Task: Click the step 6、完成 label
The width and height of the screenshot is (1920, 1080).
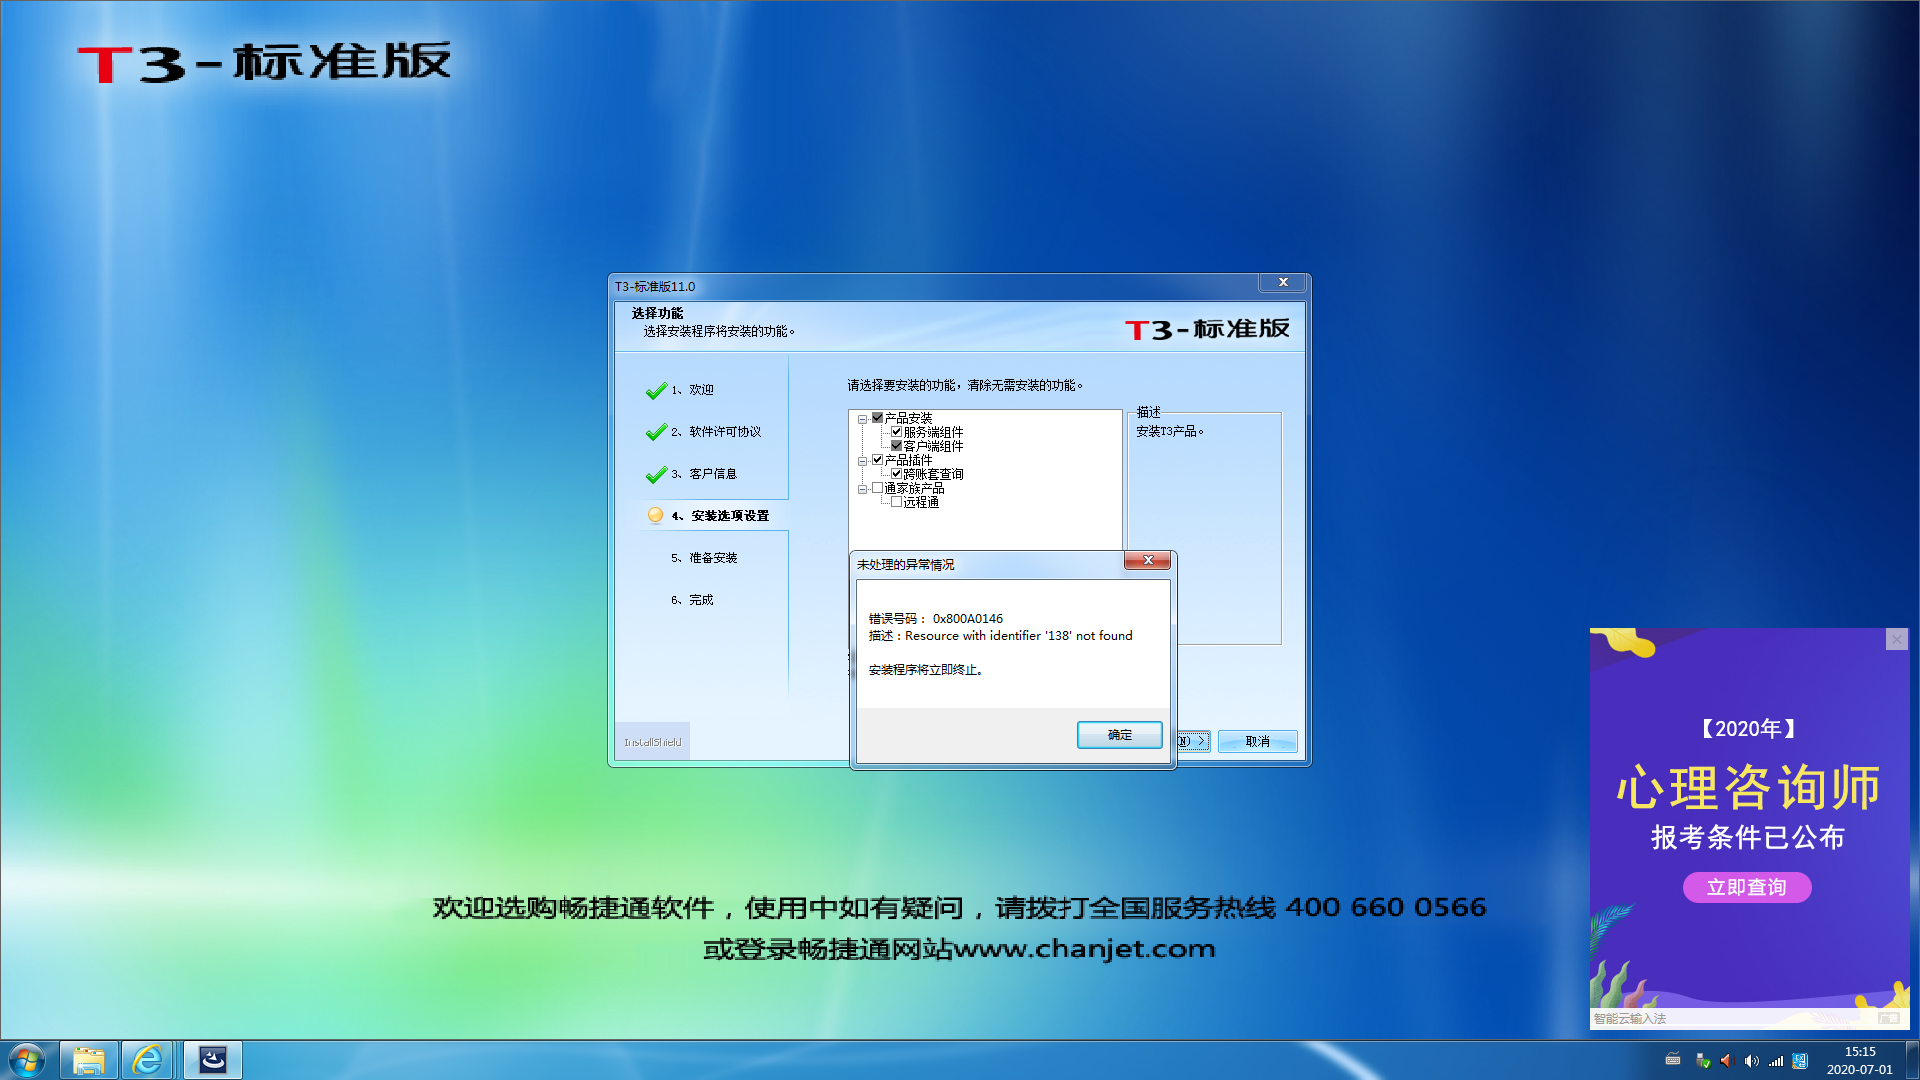Action: click(692, 600)
